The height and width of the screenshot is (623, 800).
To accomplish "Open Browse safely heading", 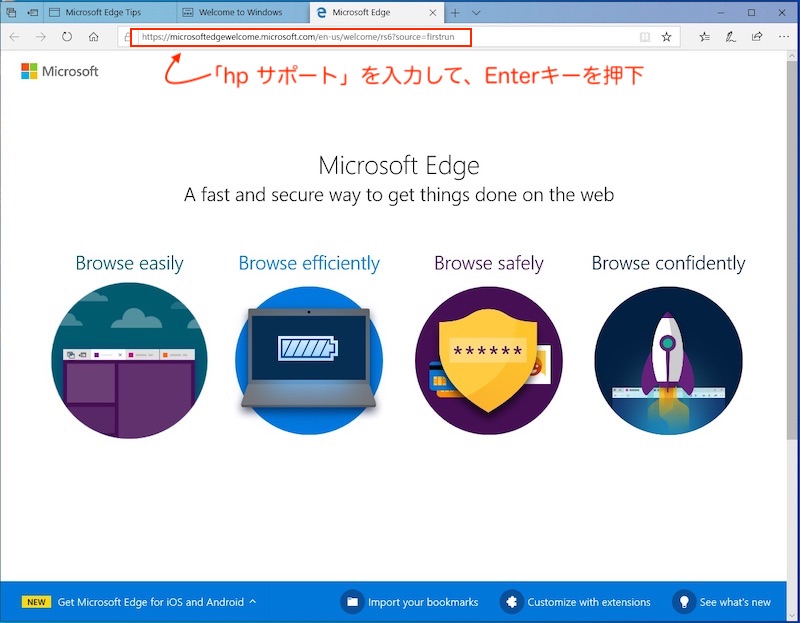I will [x=489, y=263].
